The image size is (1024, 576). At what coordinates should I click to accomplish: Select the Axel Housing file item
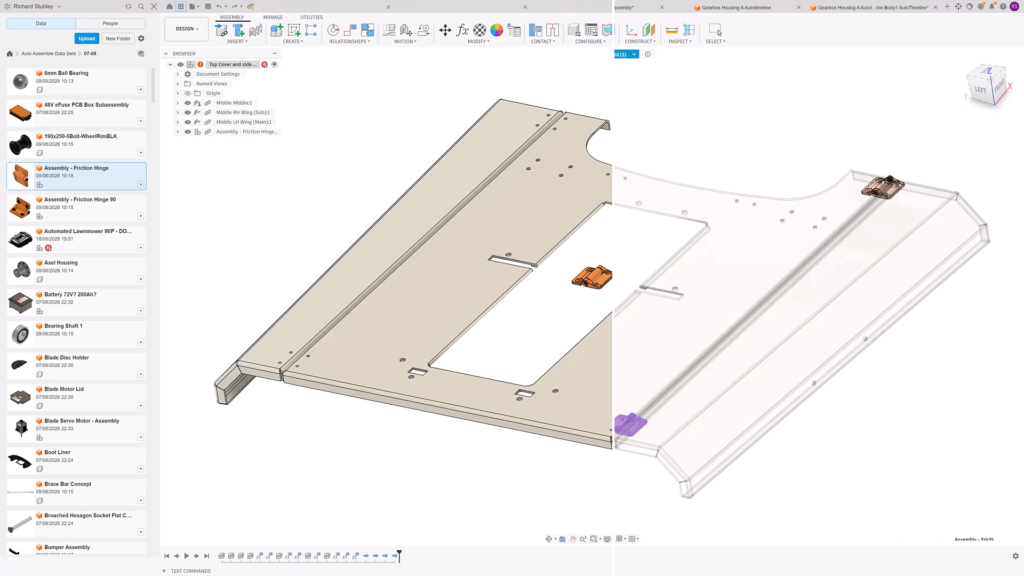[76, 271]
